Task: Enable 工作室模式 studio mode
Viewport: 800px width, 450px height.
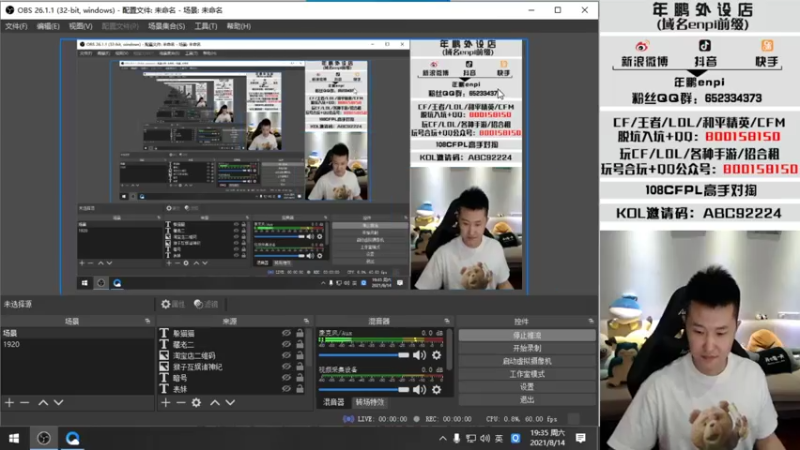Action: [x=527, y=374]
